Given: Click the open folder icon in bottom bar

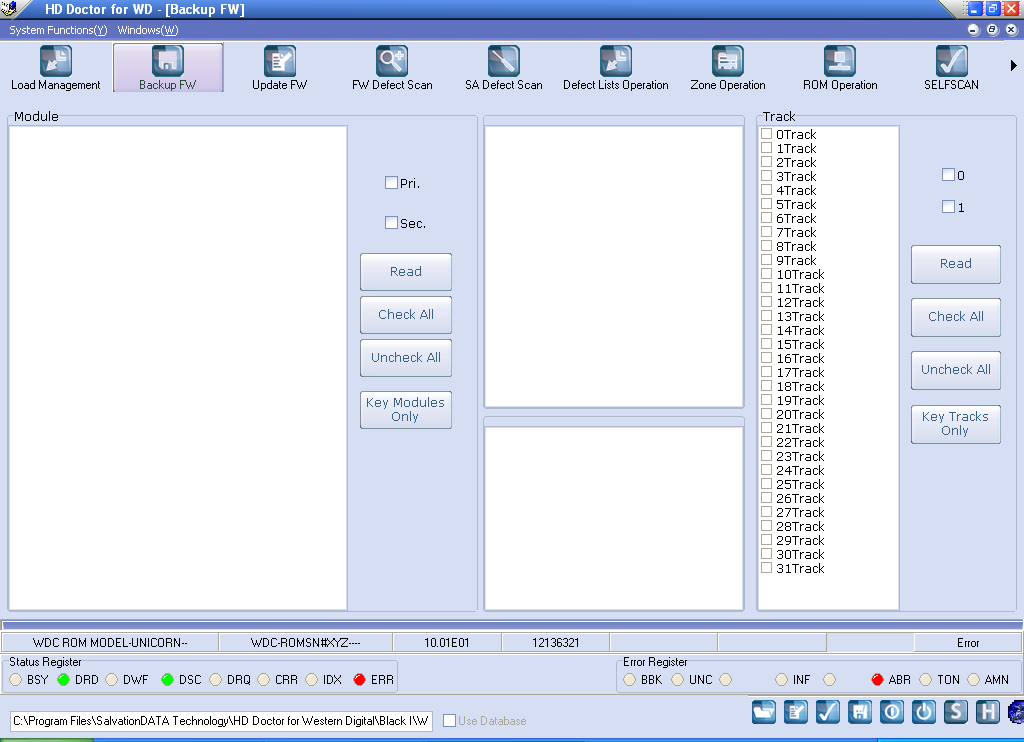Looking at the screenshot, I should tap(764, 711).
